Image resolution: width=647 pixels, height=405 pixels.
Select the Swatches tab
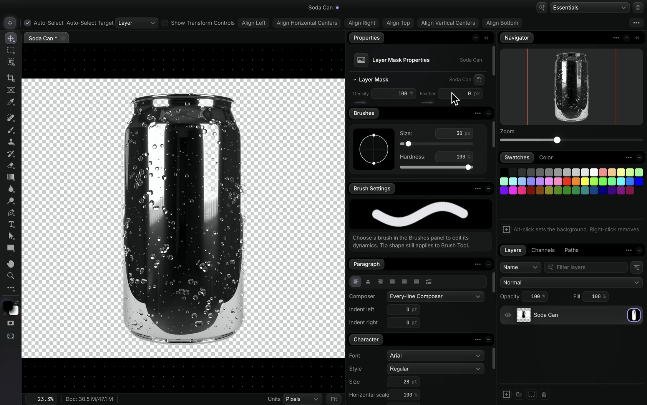tap(517, 157)
